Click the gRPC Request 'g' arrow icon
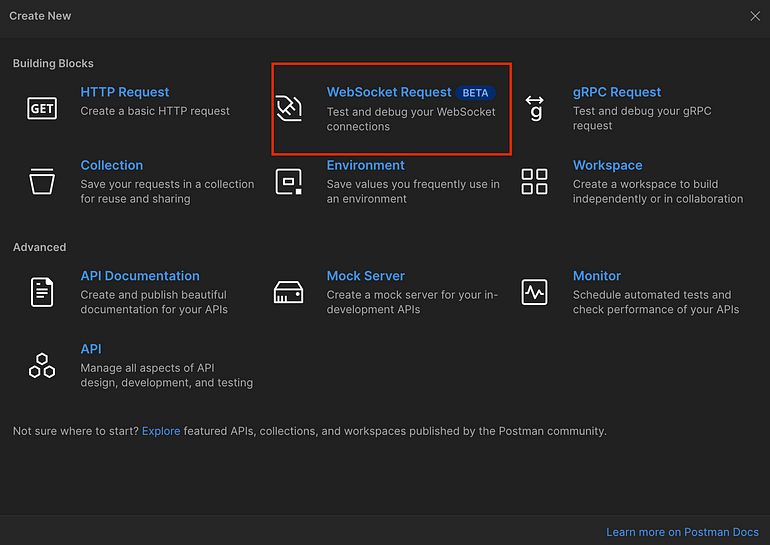The height and width of the screenshot is (545, 770). tap(534, 108)
